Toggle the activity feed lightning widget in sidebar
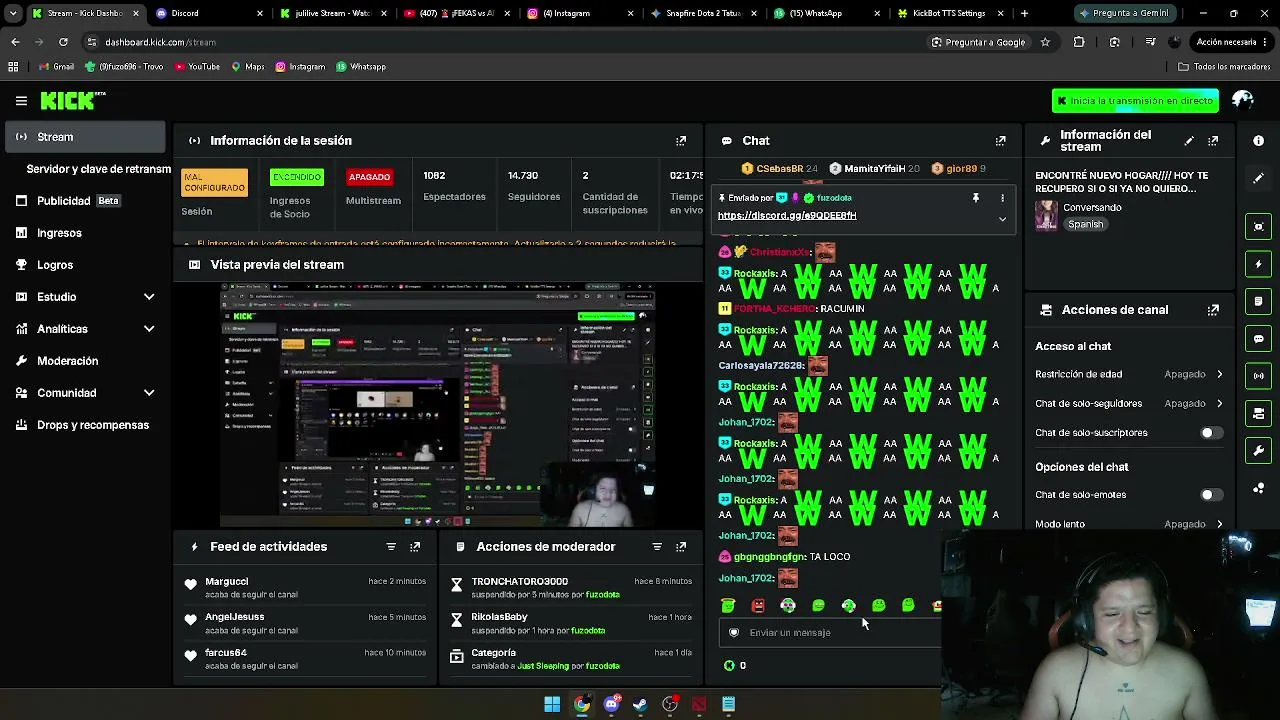Image resolution: width=1280 pixels, height=720 pixels. 1258,264
